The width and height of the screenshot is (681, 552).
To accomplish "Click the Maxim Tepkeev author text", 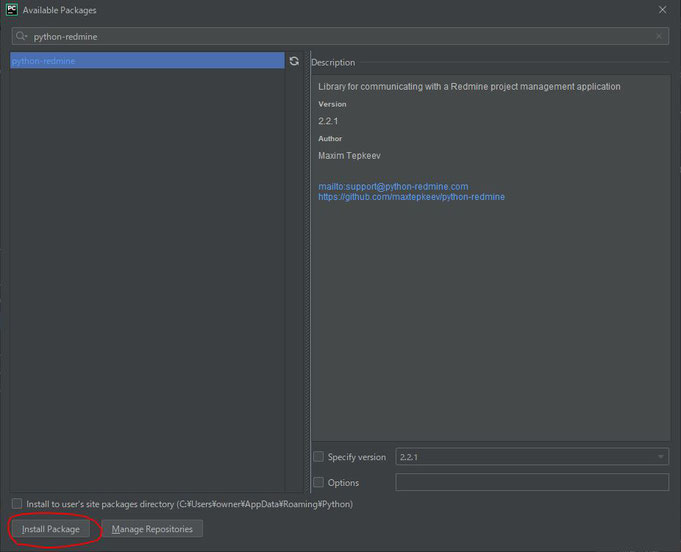I will (349, 155).
